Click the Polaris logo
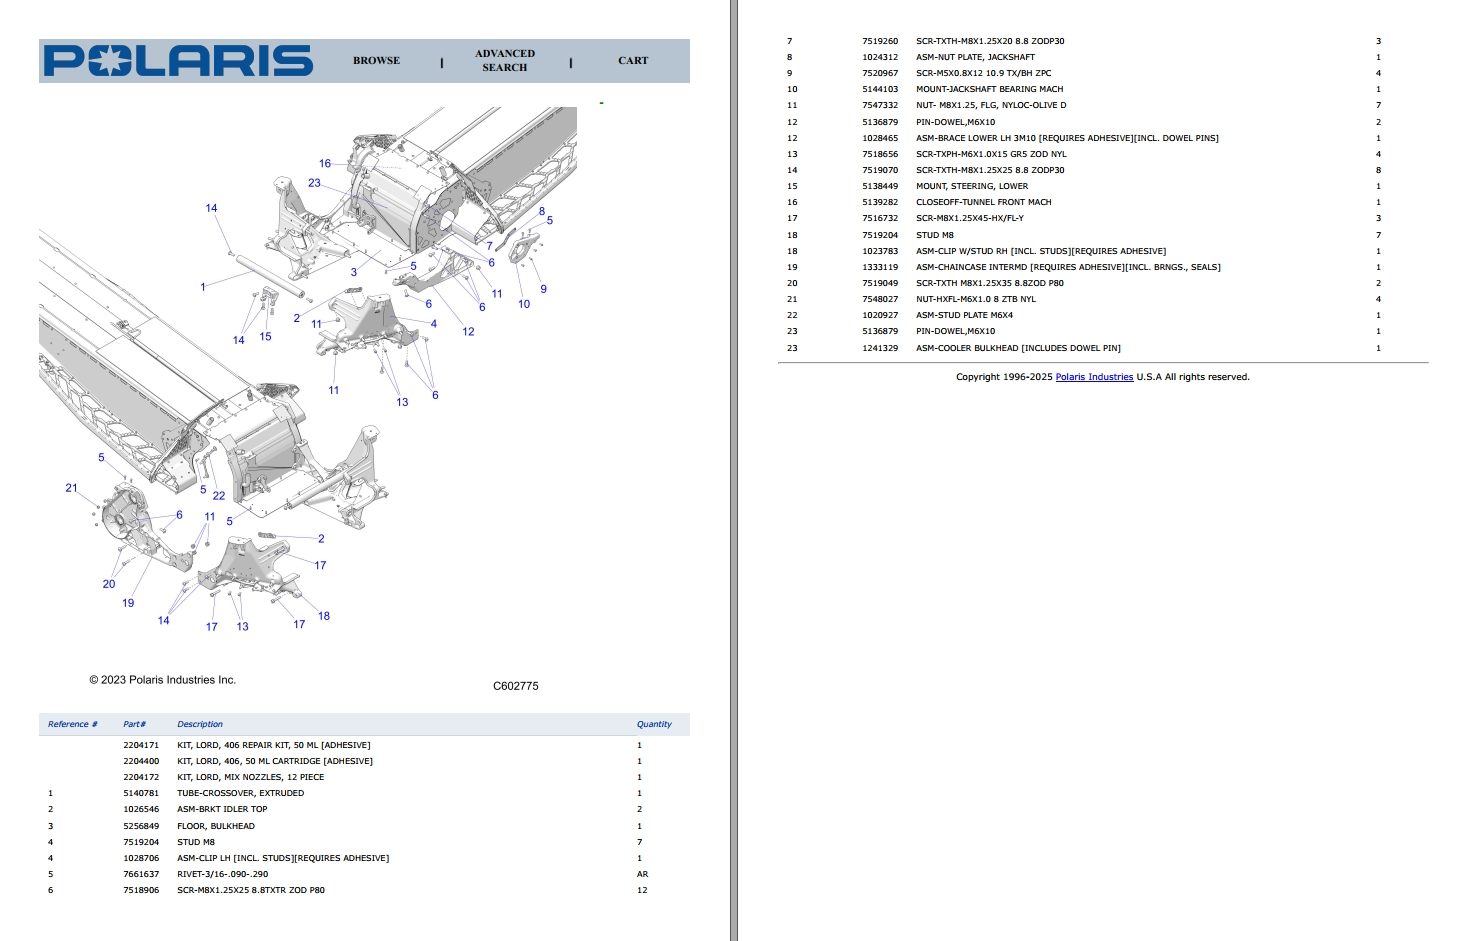1466x941 pixels. [x=178, y=61]
